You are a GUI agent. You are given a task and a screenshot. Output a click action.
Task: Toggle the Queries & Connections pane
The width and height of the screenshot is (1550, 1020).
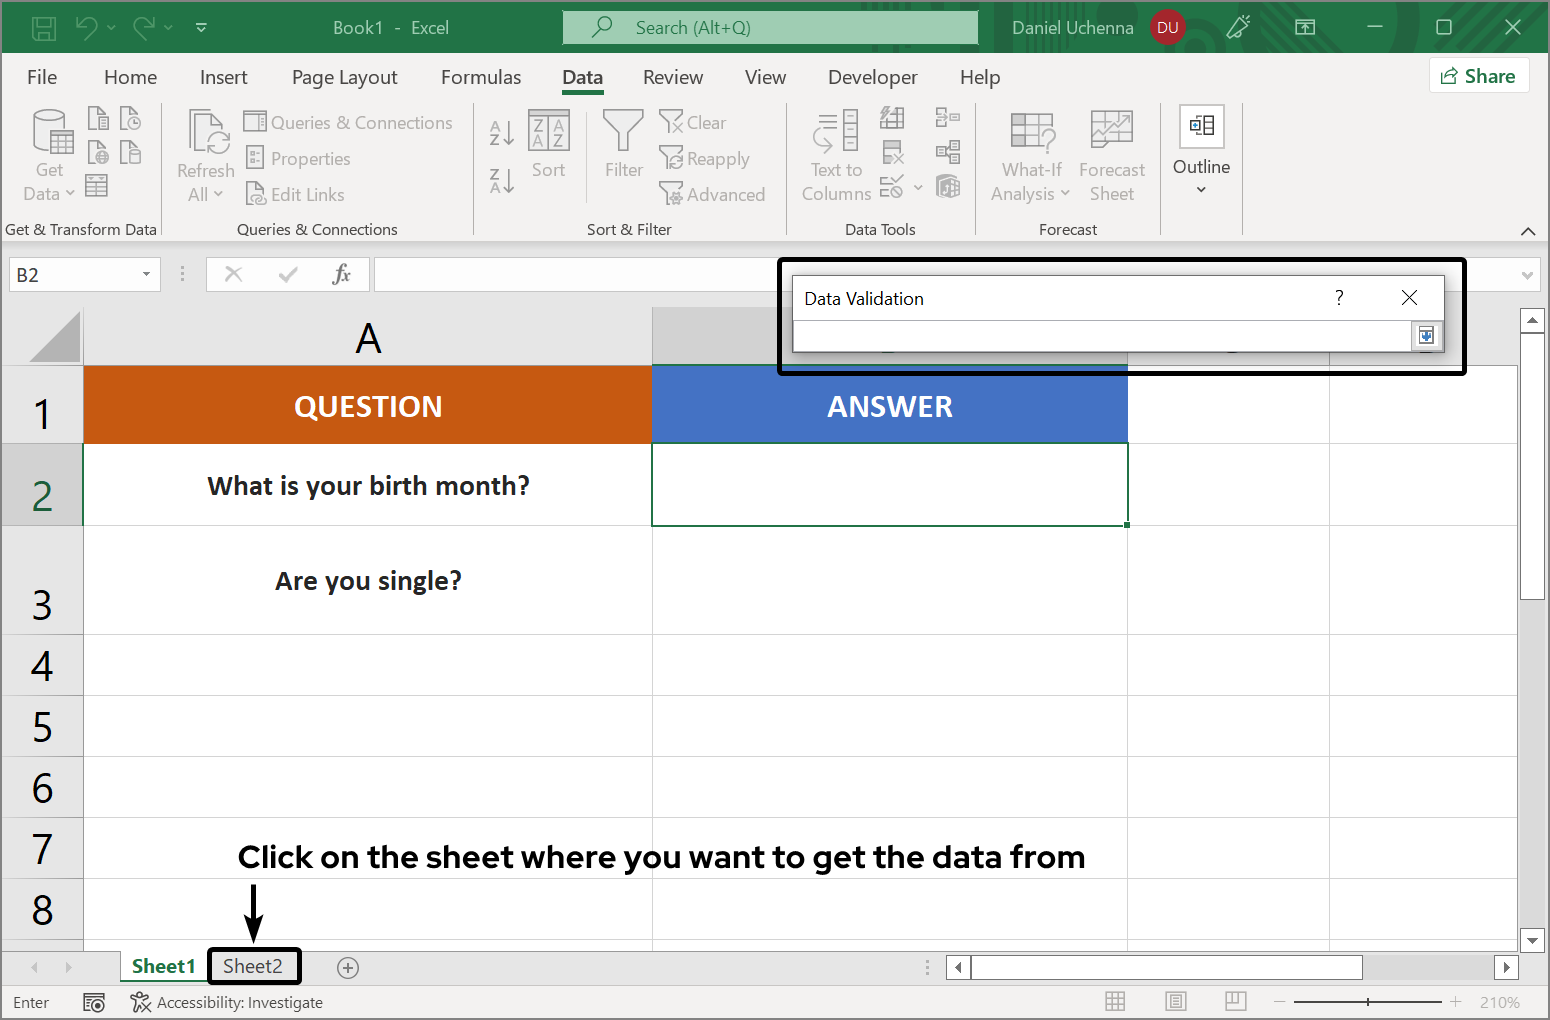tap(347, 122)
